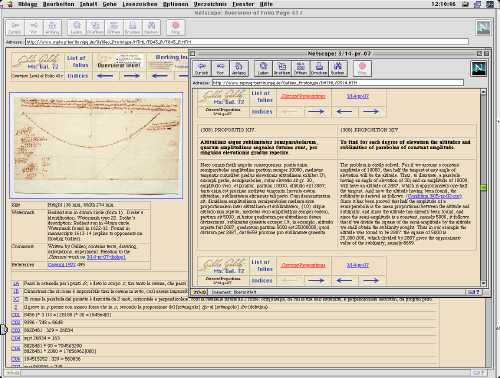Image resolution: width=500 pixels, height=378 pixels.
Task: Click the scroll up arrow of front window
Action: point(484,91)
